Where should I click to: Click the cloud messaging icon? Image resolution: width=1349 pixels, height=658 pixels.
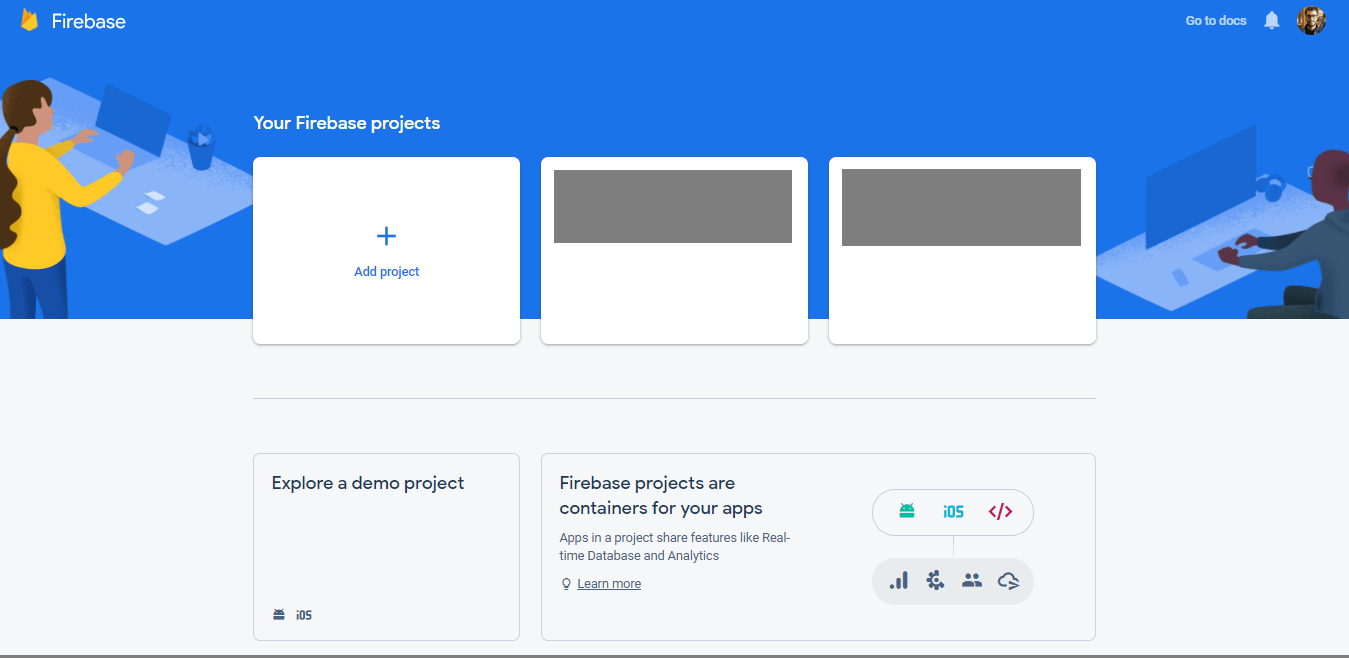click(x=1008, y=581)
